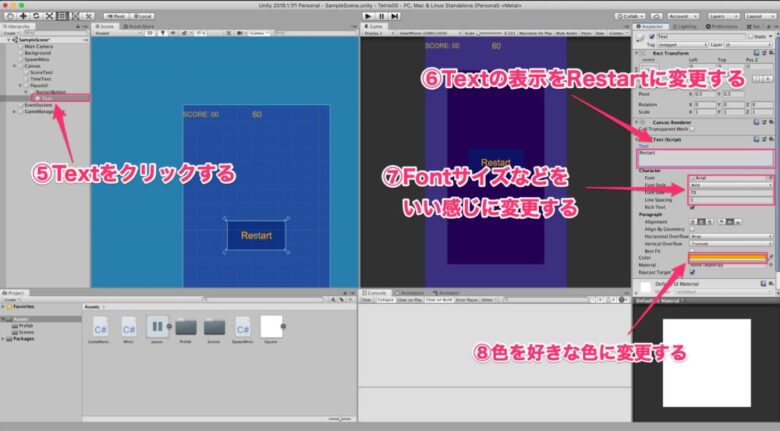Click the Font object picker circle
Viewport: 780px width, 431px height.
pyautogui.click(x=771, y=178)
